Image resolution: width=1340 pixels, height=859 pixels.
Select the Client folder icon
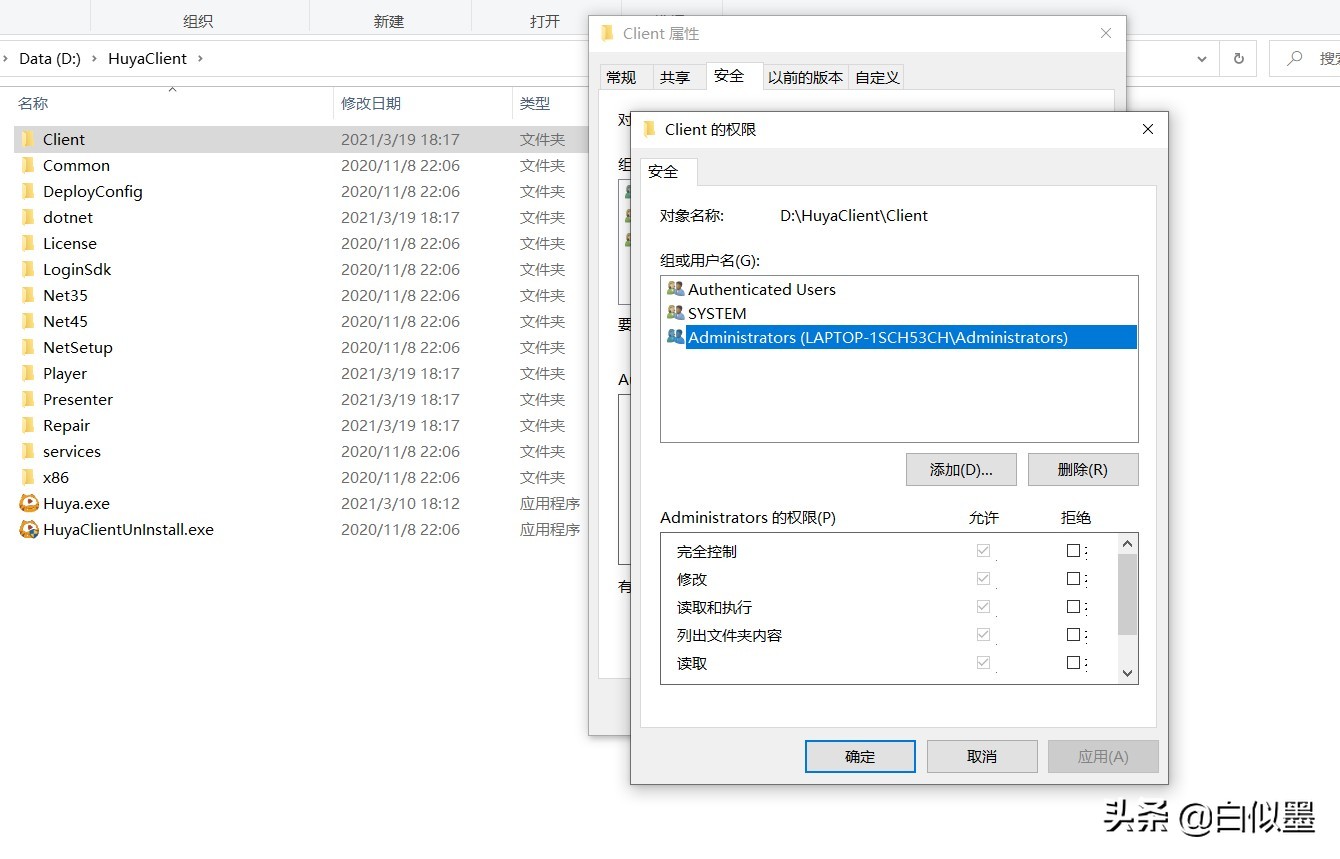tap(28, 138)
